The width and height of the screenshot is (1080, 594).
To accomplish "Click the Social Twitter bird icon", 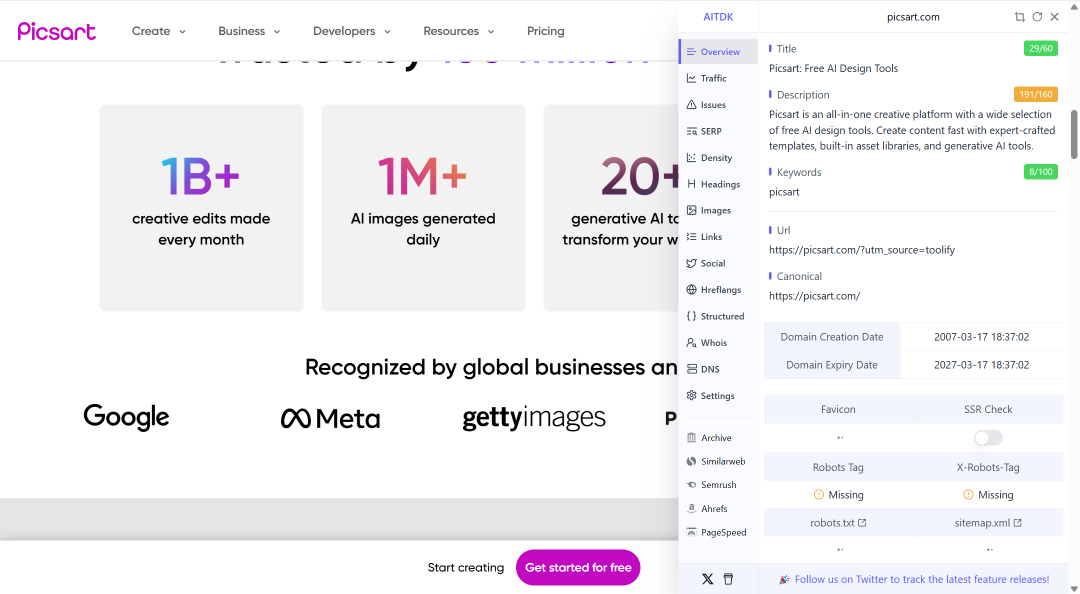I will click(x=692, y=263).
